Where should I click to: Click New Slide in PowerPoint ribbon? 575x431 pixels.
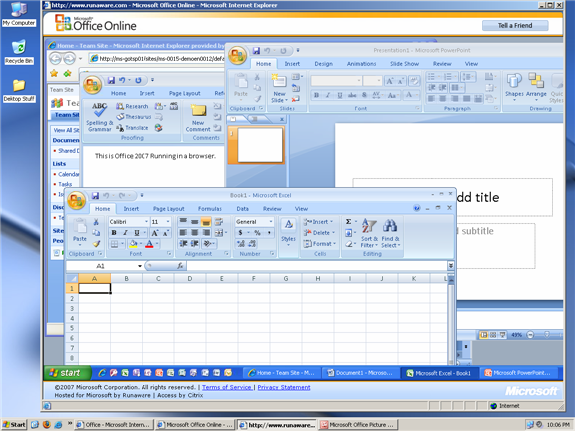[279, 88]
